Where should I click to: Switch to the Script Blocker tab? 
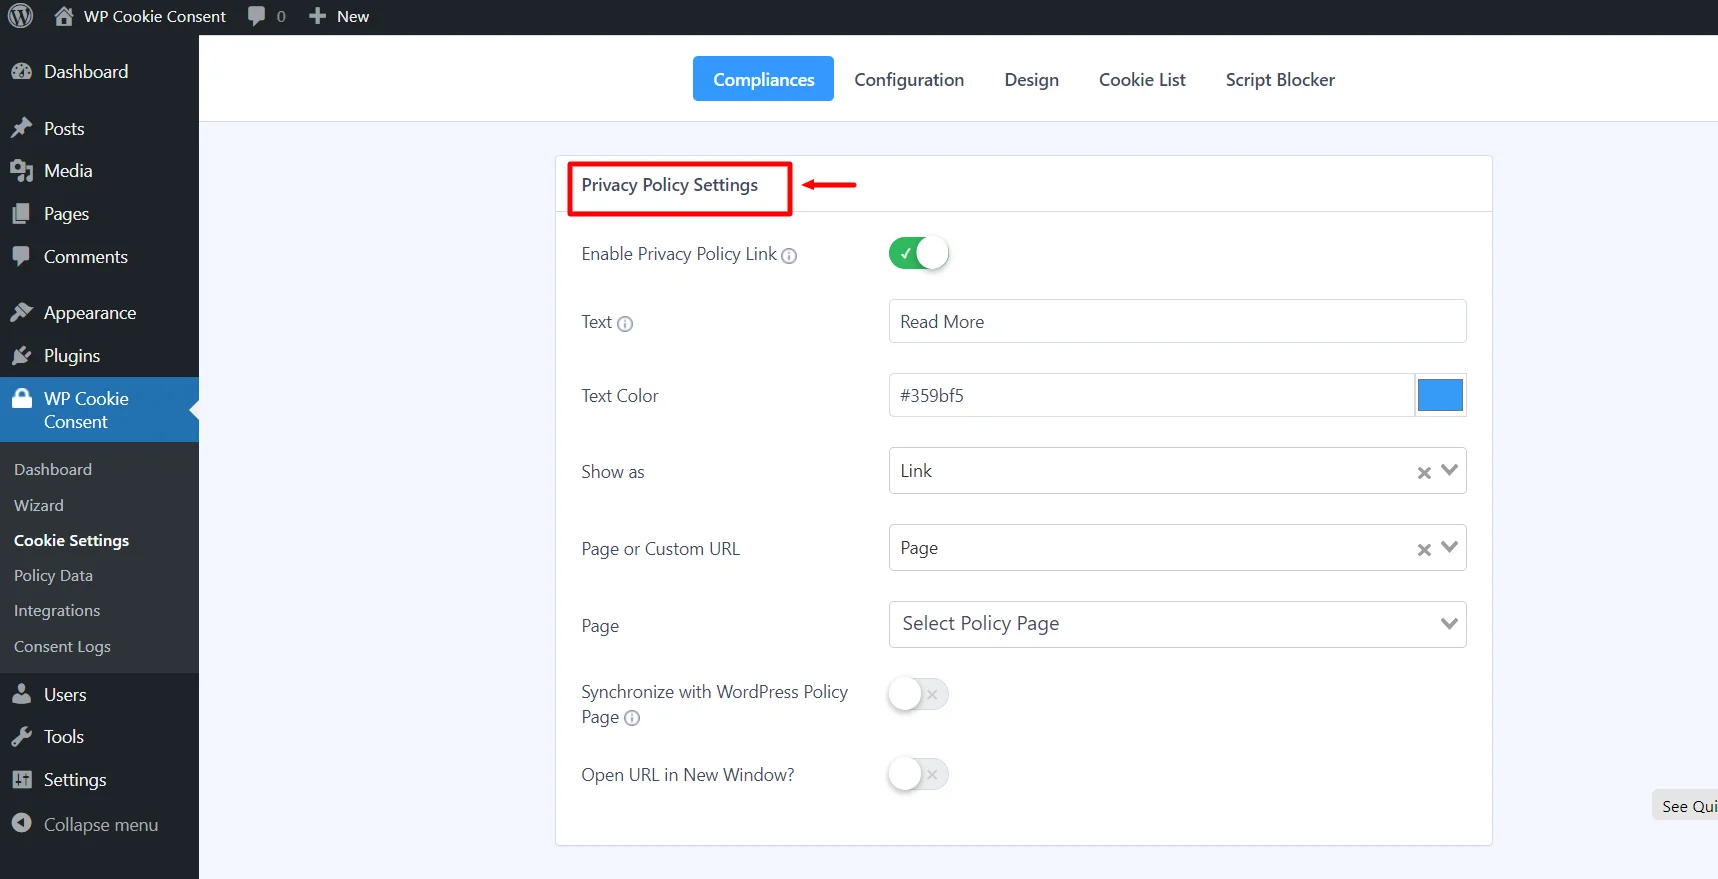(1280, 79)
